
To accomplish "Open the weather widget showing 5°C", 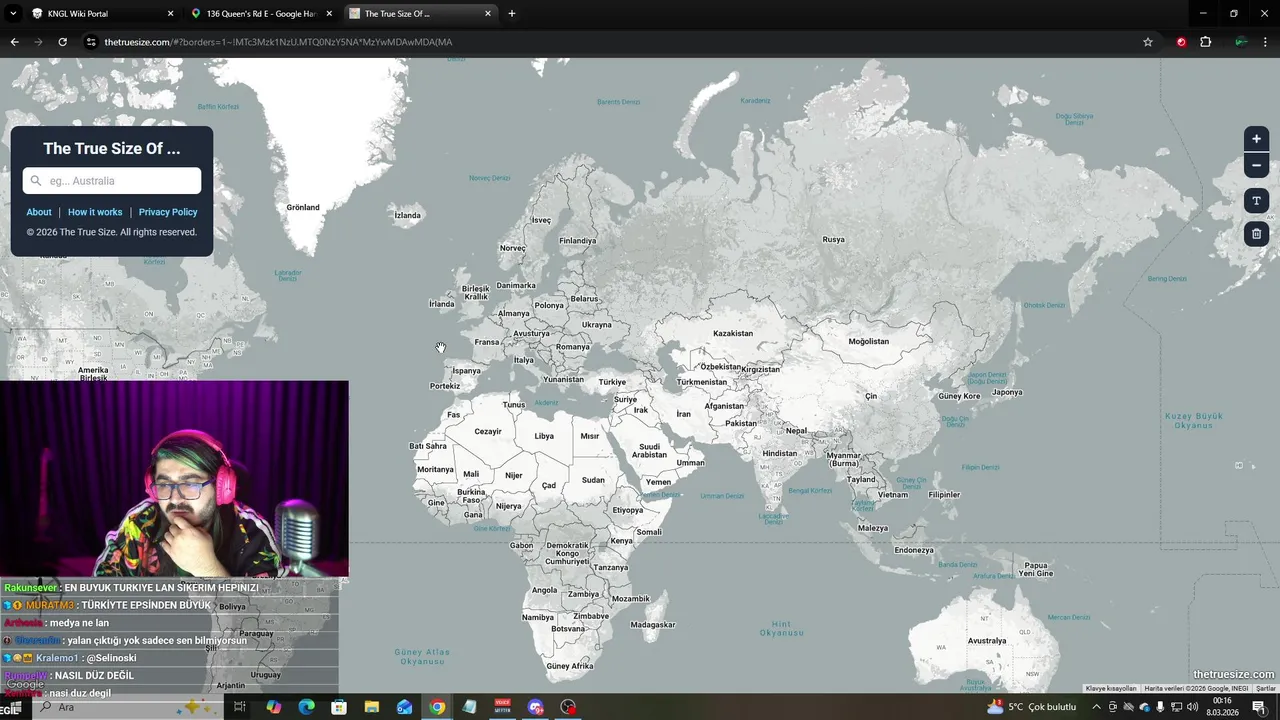I will tap(1032, 707).
